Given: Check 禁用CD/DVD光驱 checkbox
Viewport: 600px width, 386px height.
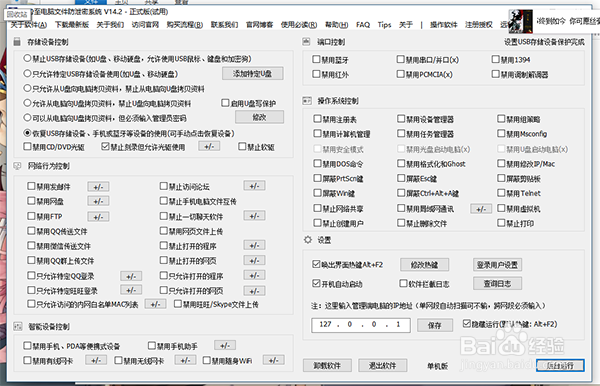Looking at the screenshot, I should (27, 147).
